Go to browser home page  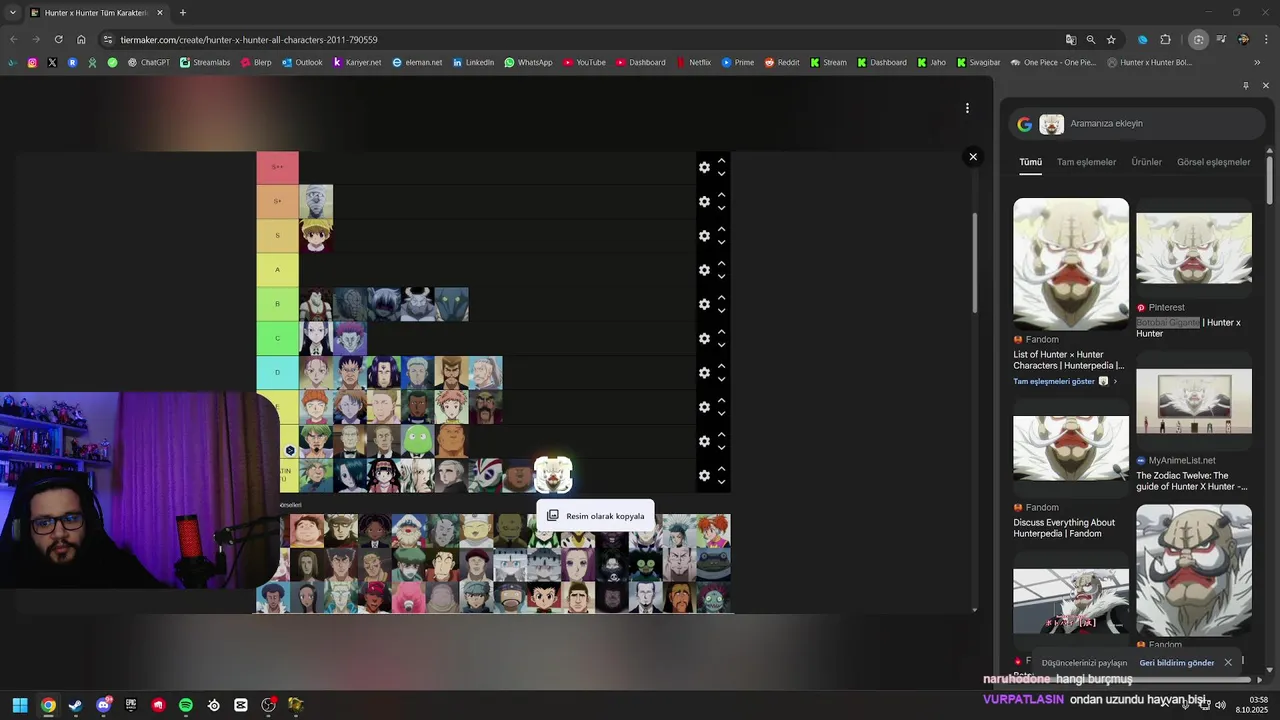(81, 40)
